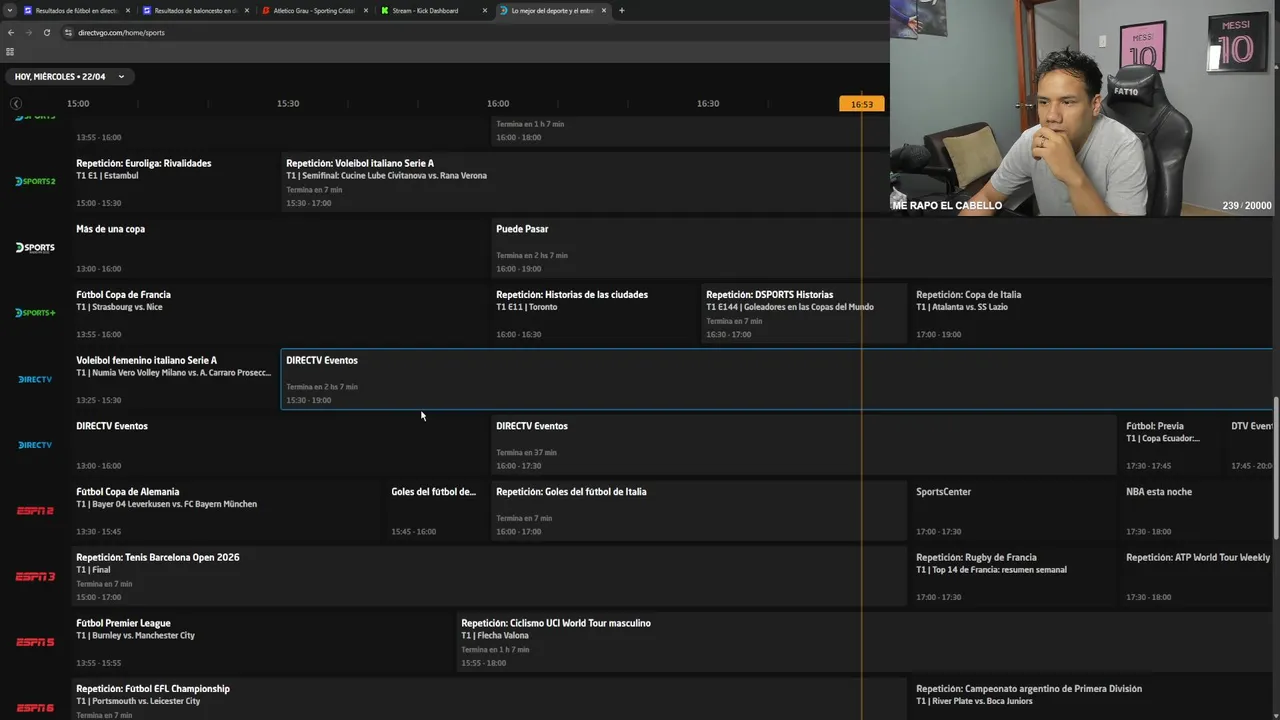Viewport: 1280px width, 720px height.
Task: Close the Stream - Kick Dashboard tab
Action: pyautogui.click(x=485, y=11)
